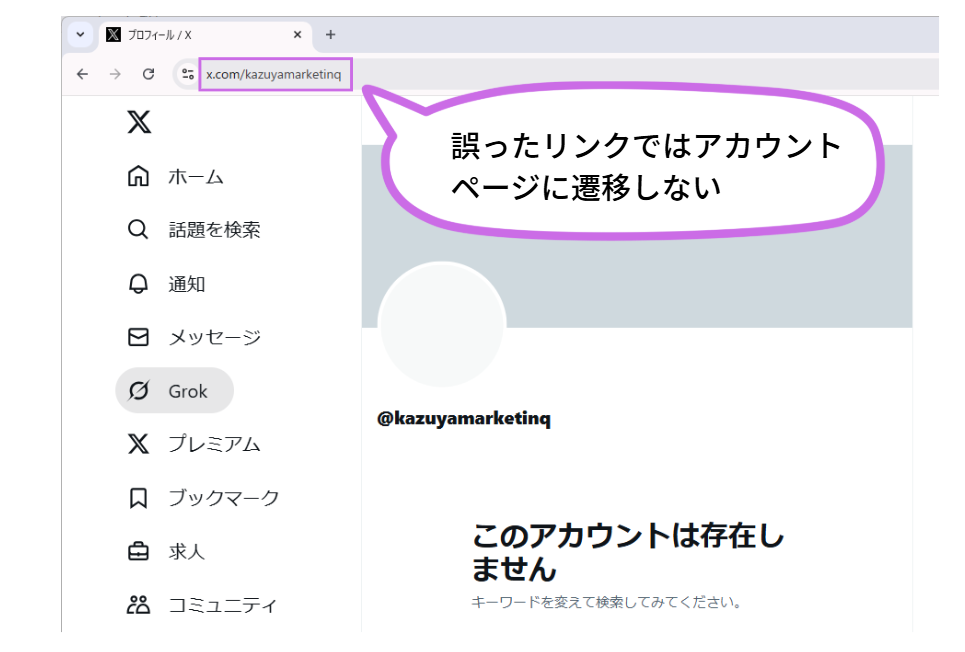965x652 pixels.
Task: Reload the current page
Action: (148, 74)
